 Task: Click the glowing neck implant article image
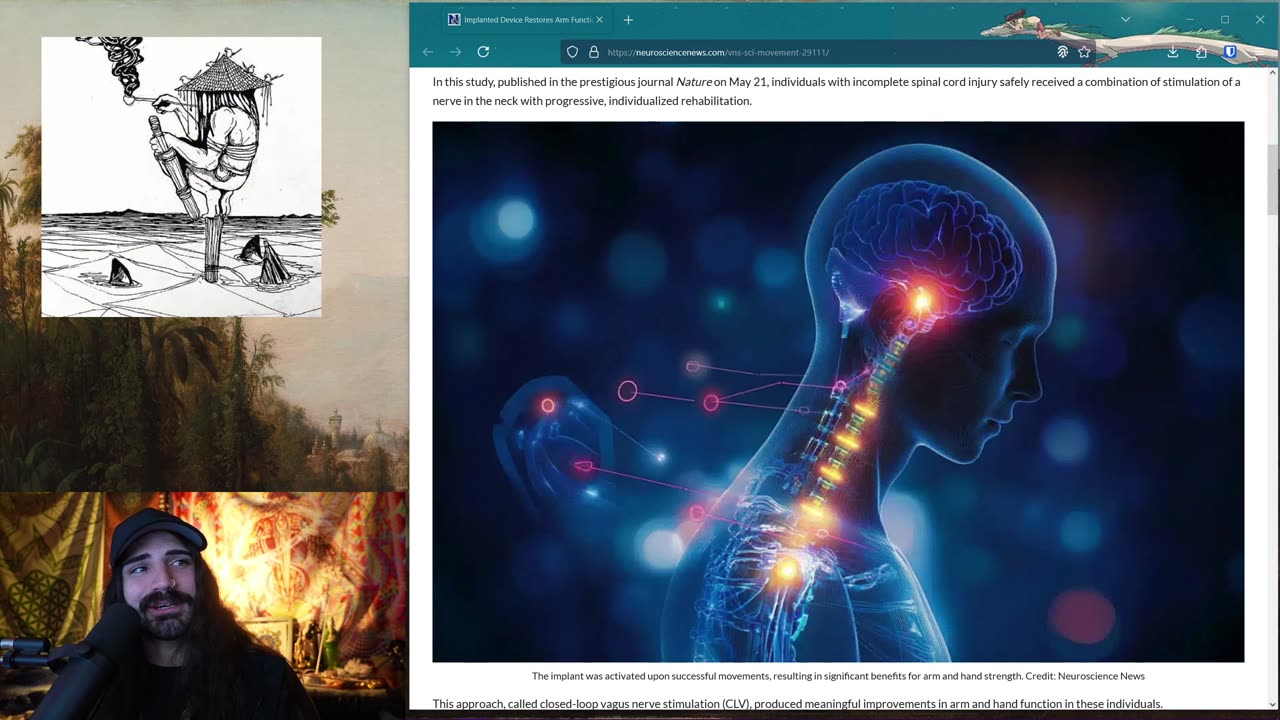(x=838, y=392)
